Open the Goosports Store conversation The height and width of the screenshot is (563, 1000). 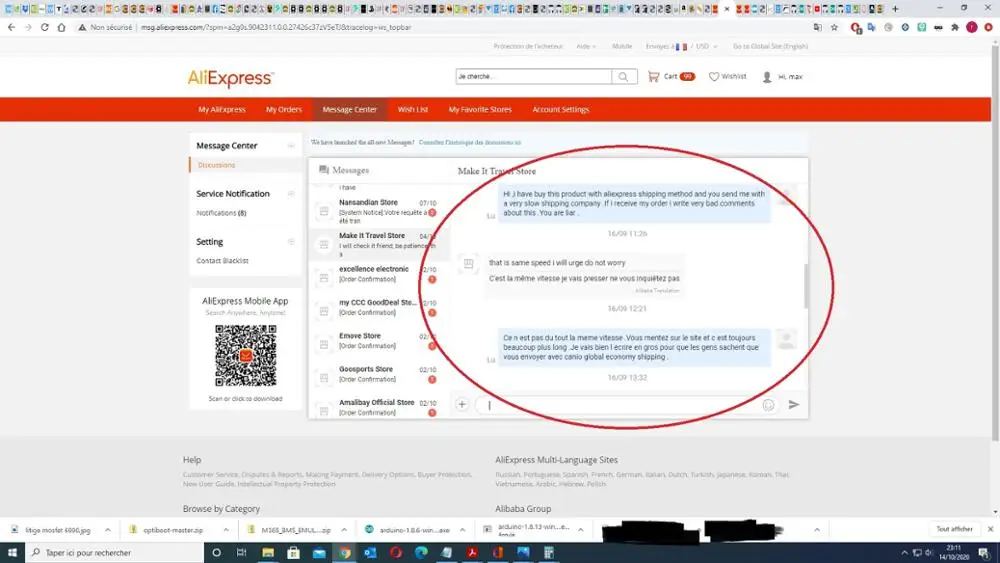pyautogui.click(x=378, y=377)
